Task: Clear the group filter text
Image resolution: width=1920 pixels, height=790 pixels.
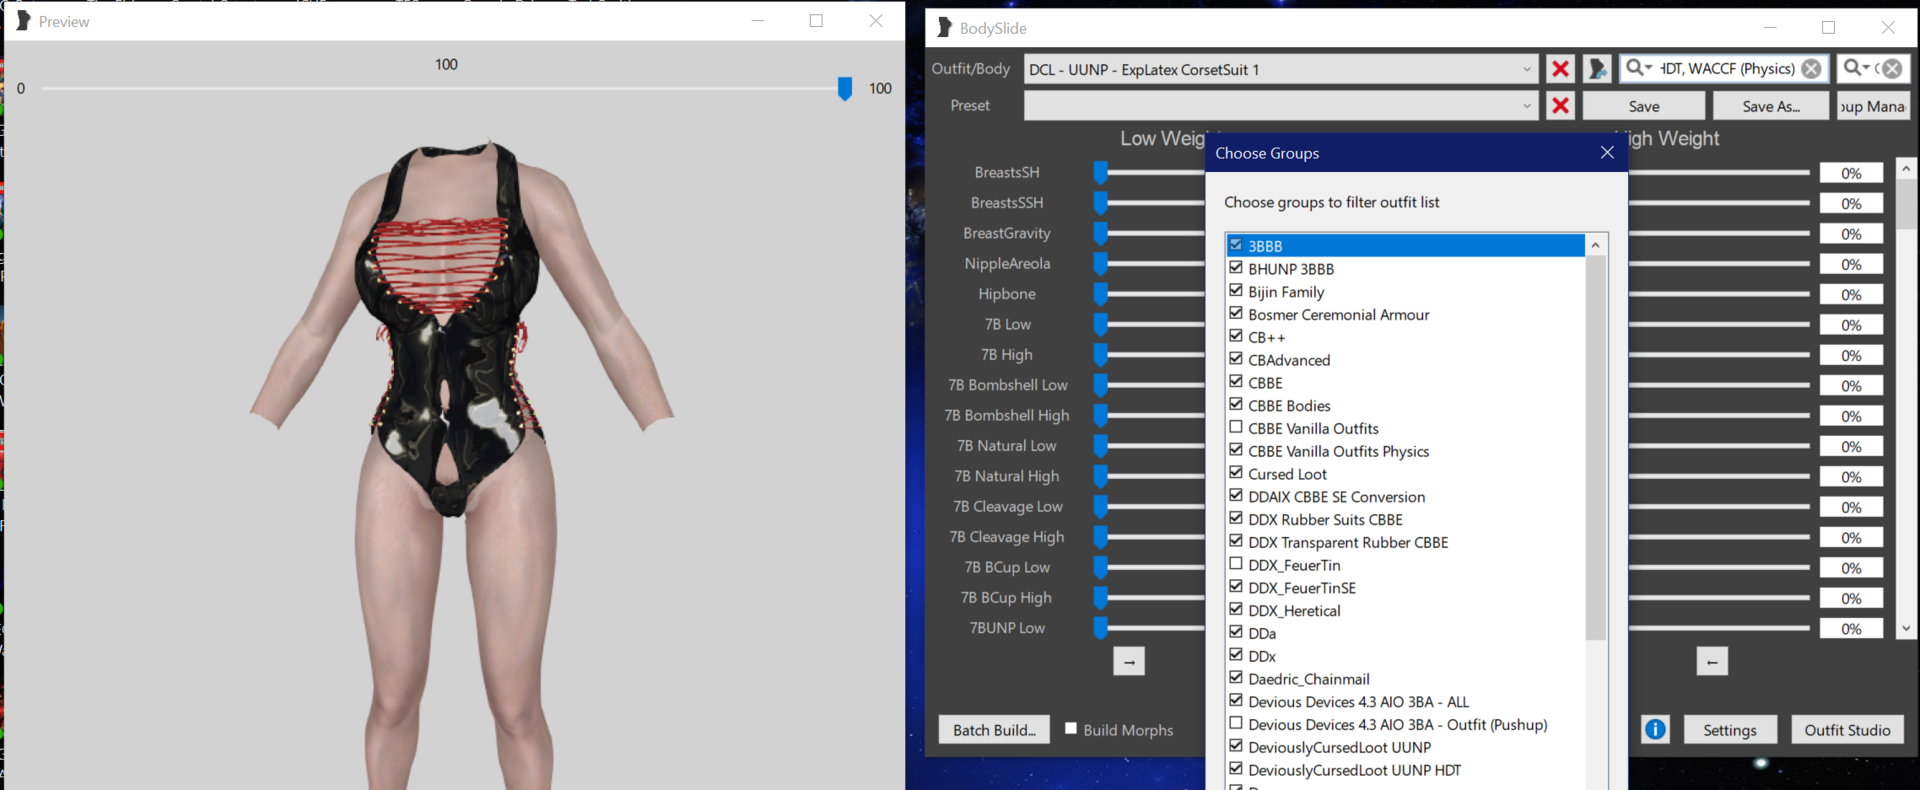Action: click(1811, 69)
